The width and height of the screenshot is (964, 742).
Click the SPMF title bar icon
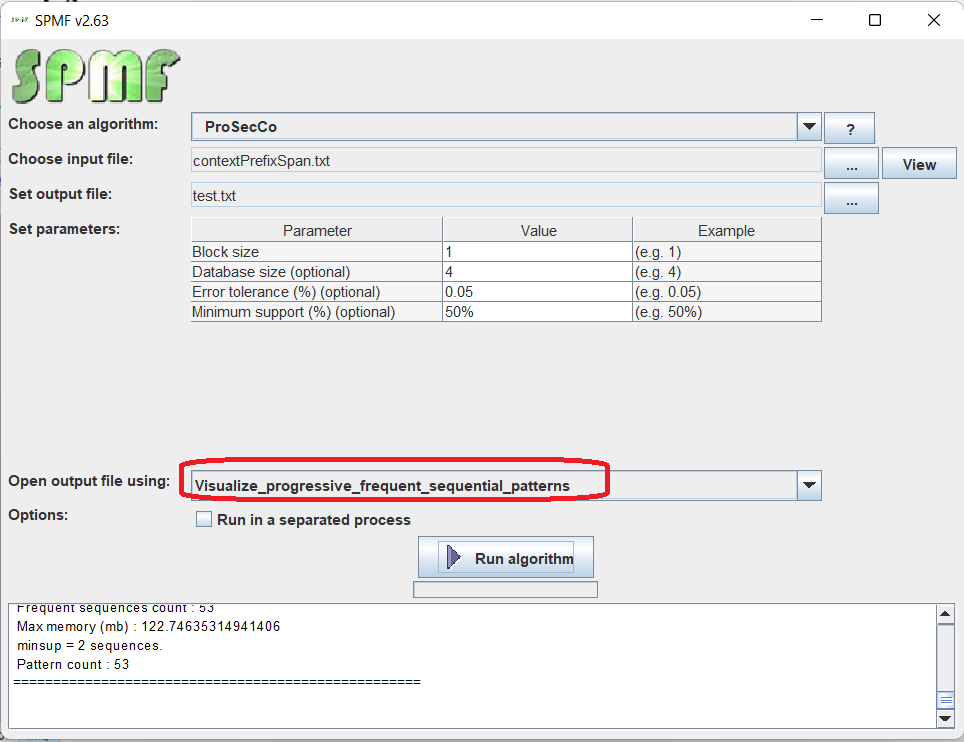(x=19, y=20)
